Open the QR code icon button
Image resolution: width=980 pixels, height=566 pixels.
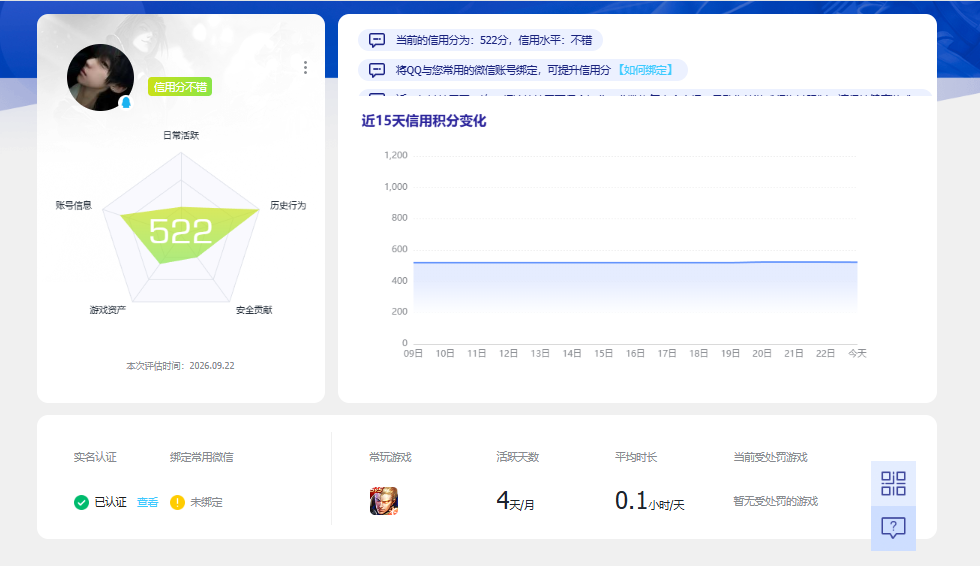click(893, 484)
